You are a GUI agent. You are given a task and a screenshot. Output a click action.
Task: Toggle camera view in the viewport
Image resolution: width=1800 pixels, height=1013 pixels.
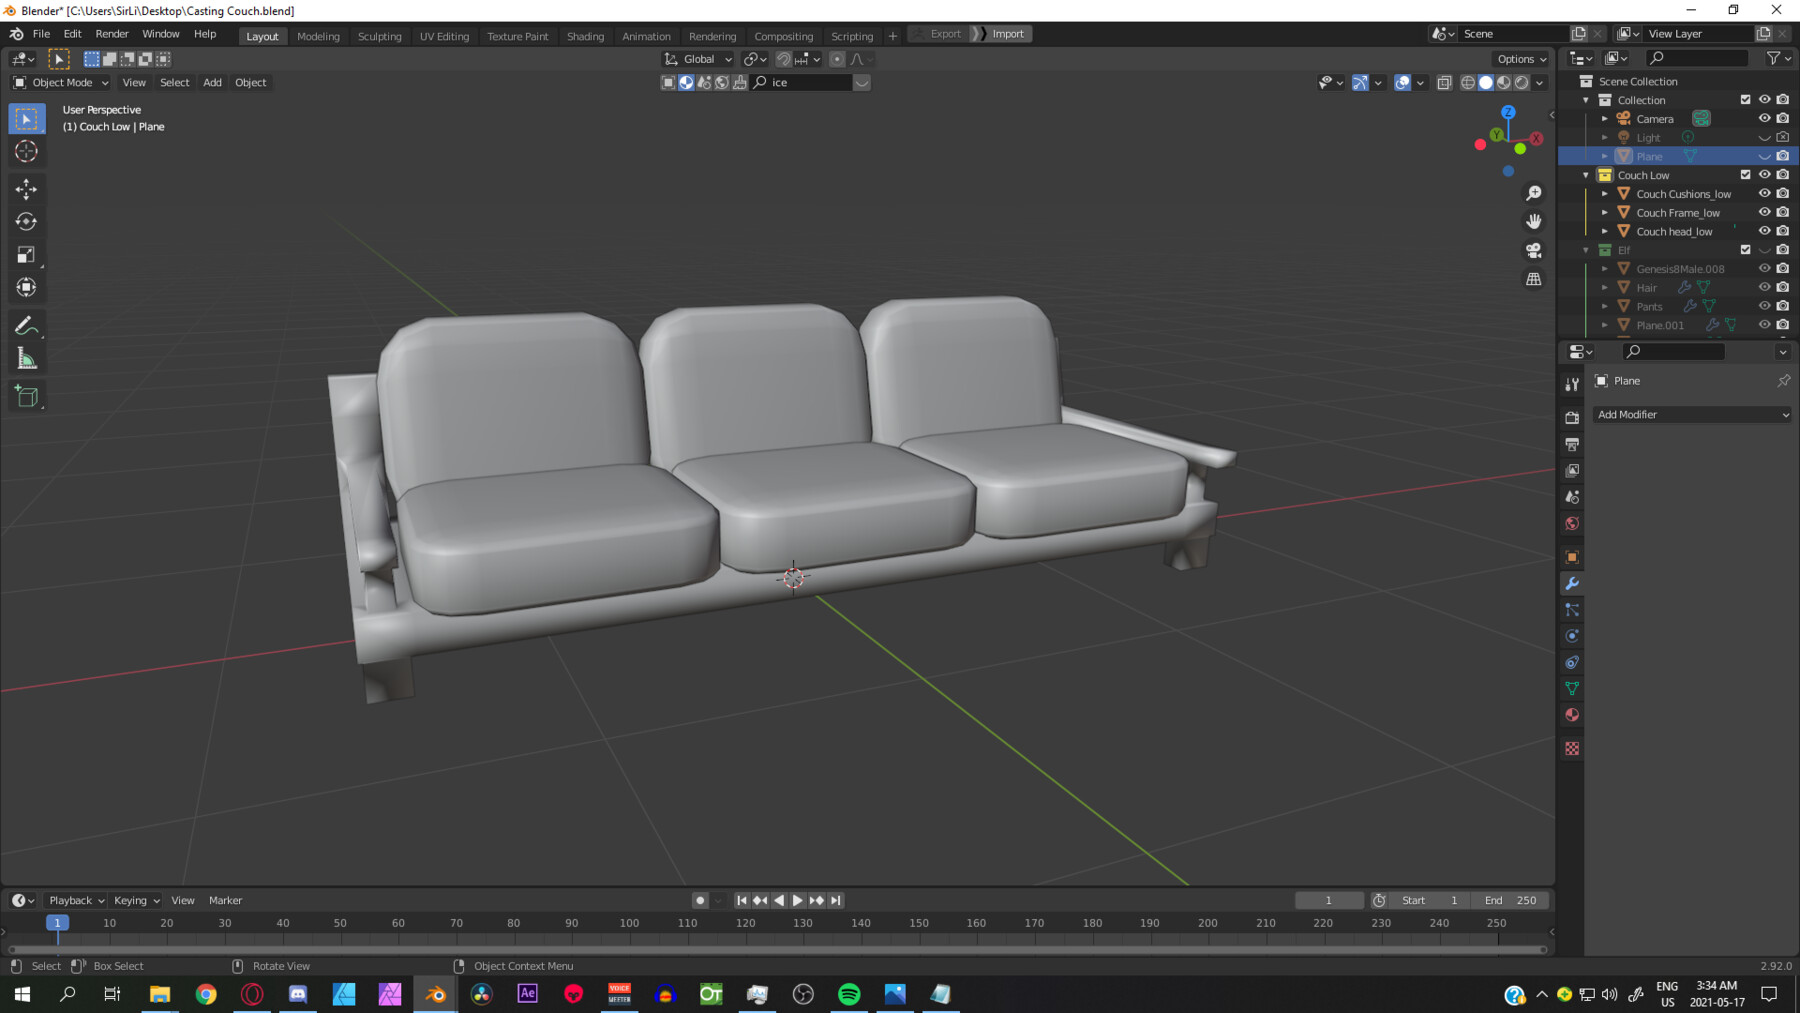pos(1533,250)
